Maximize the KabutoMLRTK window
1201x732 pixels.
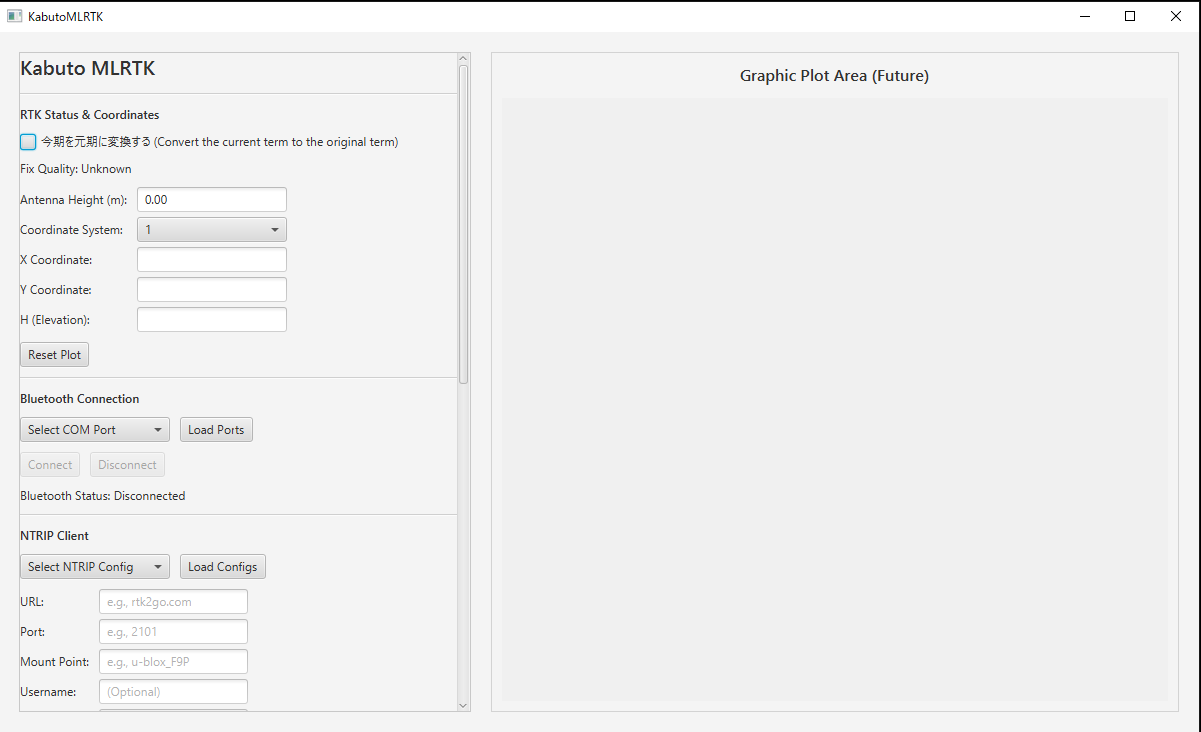click(1130, 16)
